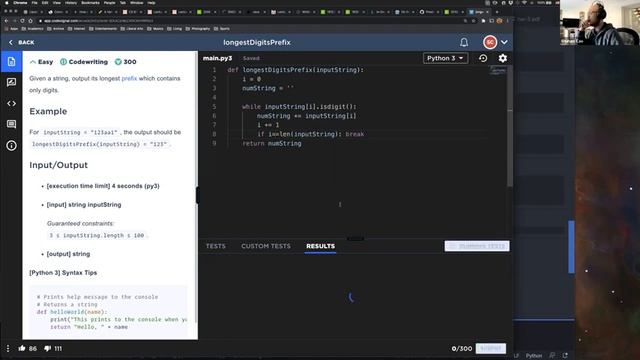Screen dimensions: 640x360
Task: Click the code minimap thumbnail
Action: coord(498,71)
